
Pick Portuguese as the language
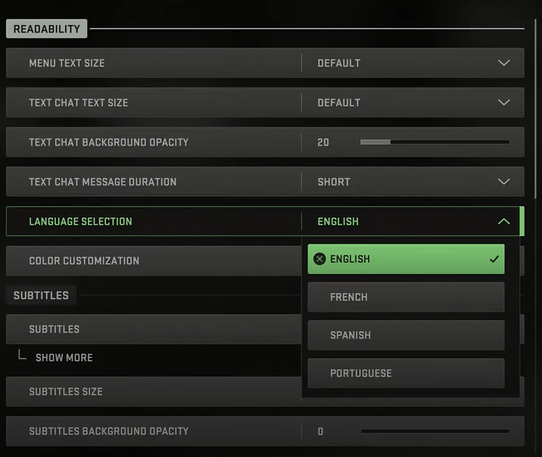pyautogui.click(x=406, y=373)
